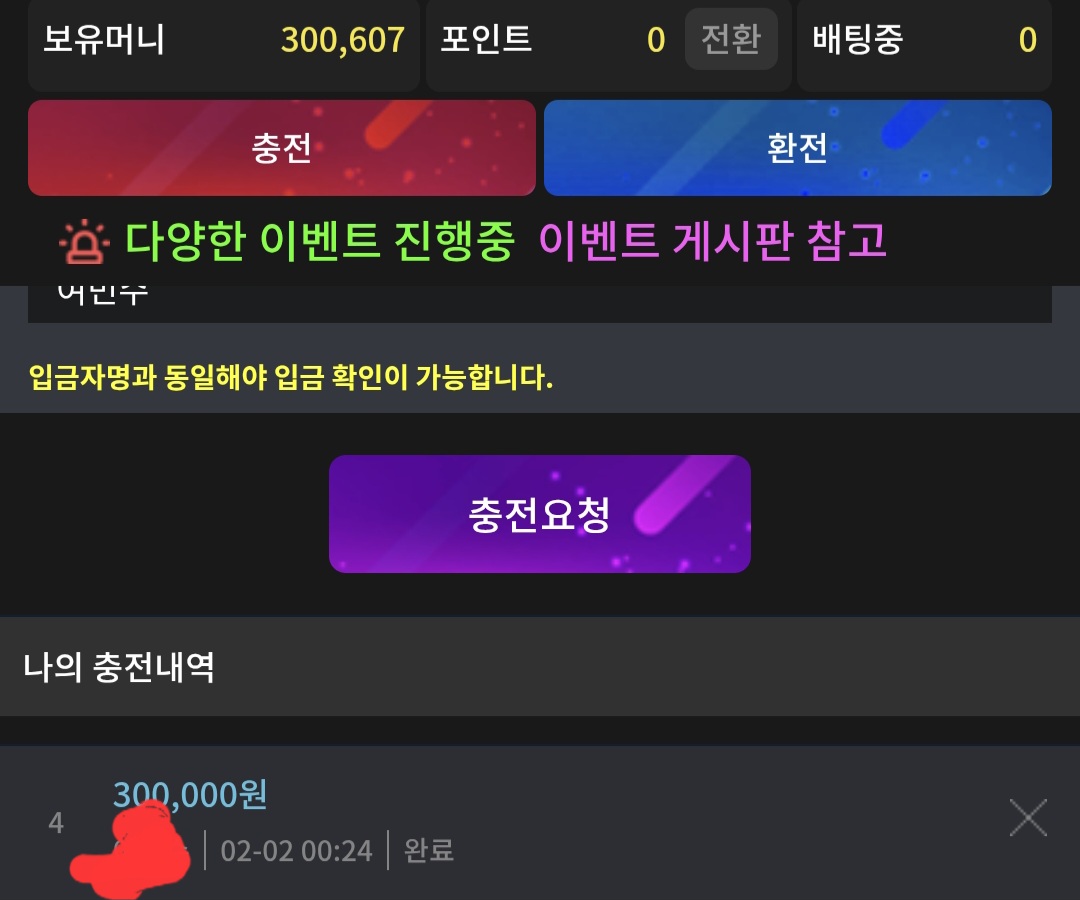Delete the 300,000원 charge history entry
This screenshot has width=1080, height=900.
tap(1028, 817)
